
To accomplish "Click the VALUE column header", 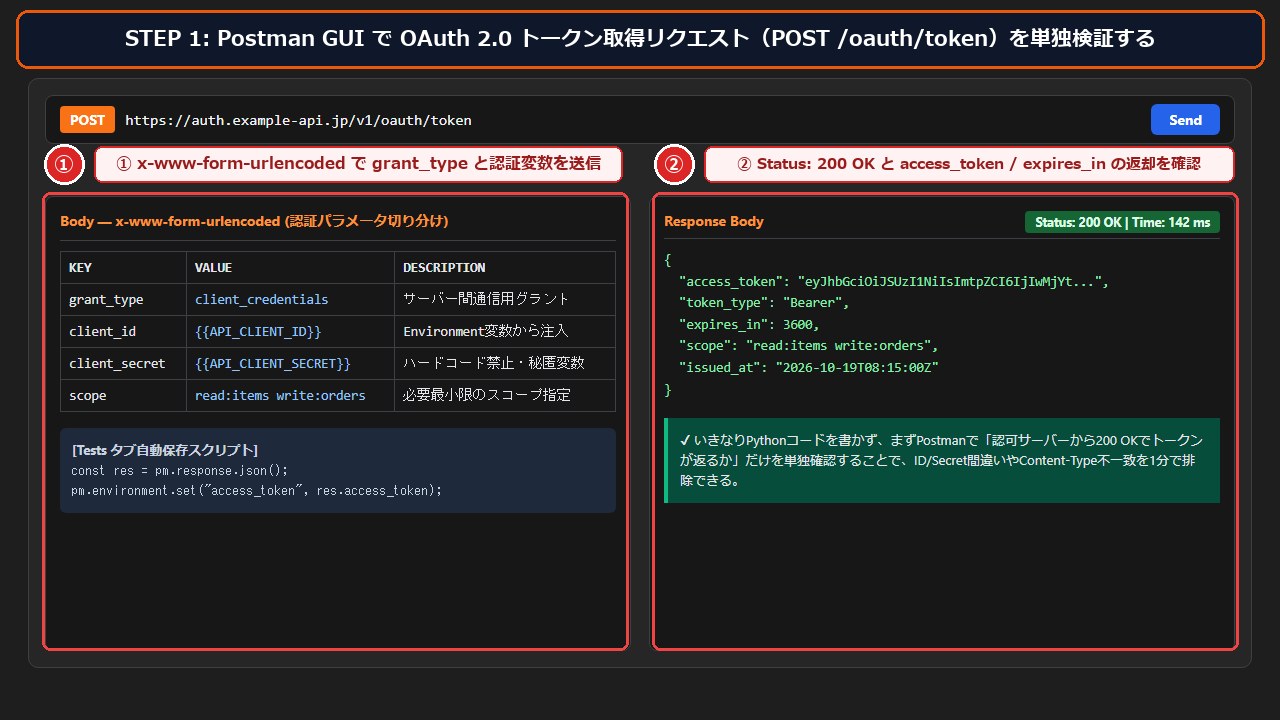I will tap(290, 267).
